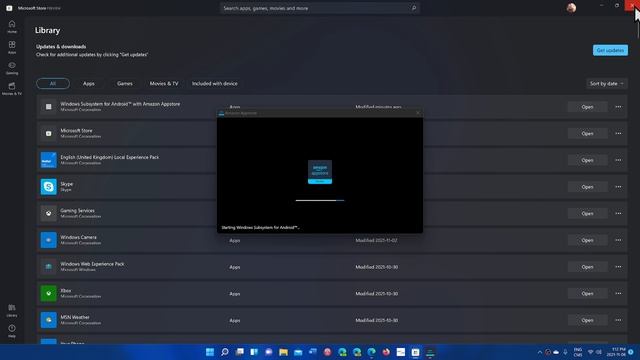Viewport: 640px width, 360px height.
Task: Click the Amazon Appstore loading progress bar
Action: (320, 200)
